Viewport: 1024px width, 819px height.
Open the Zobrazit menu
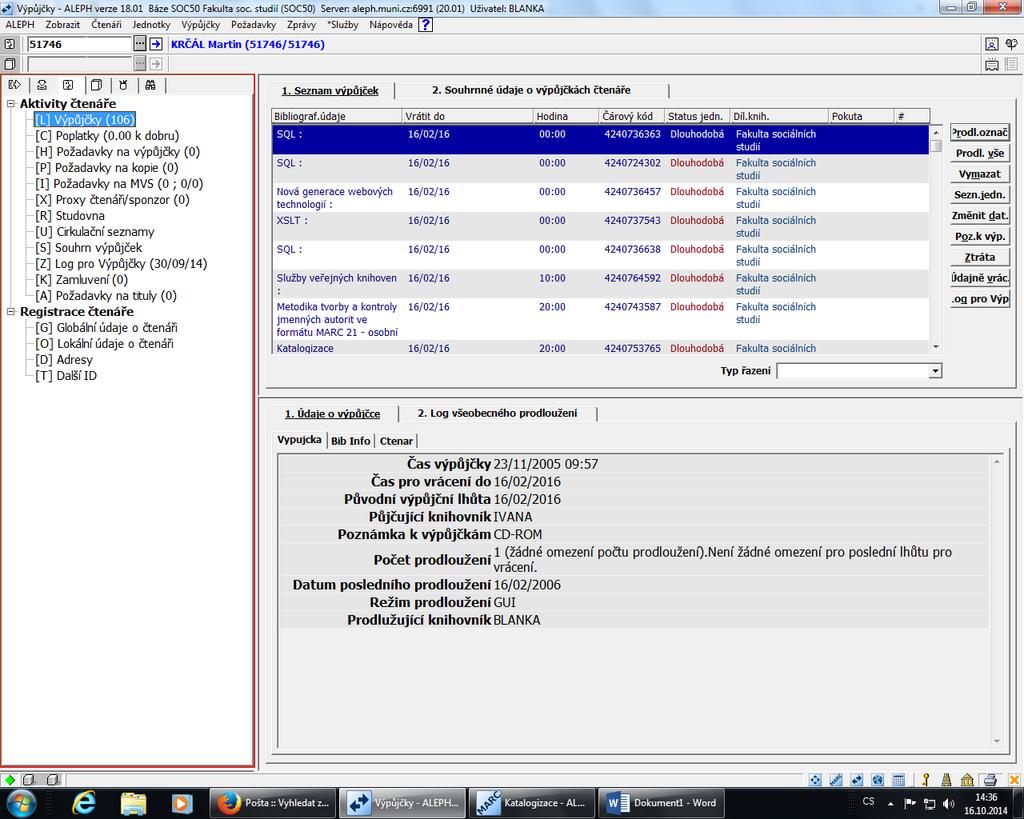click(63, 25)
